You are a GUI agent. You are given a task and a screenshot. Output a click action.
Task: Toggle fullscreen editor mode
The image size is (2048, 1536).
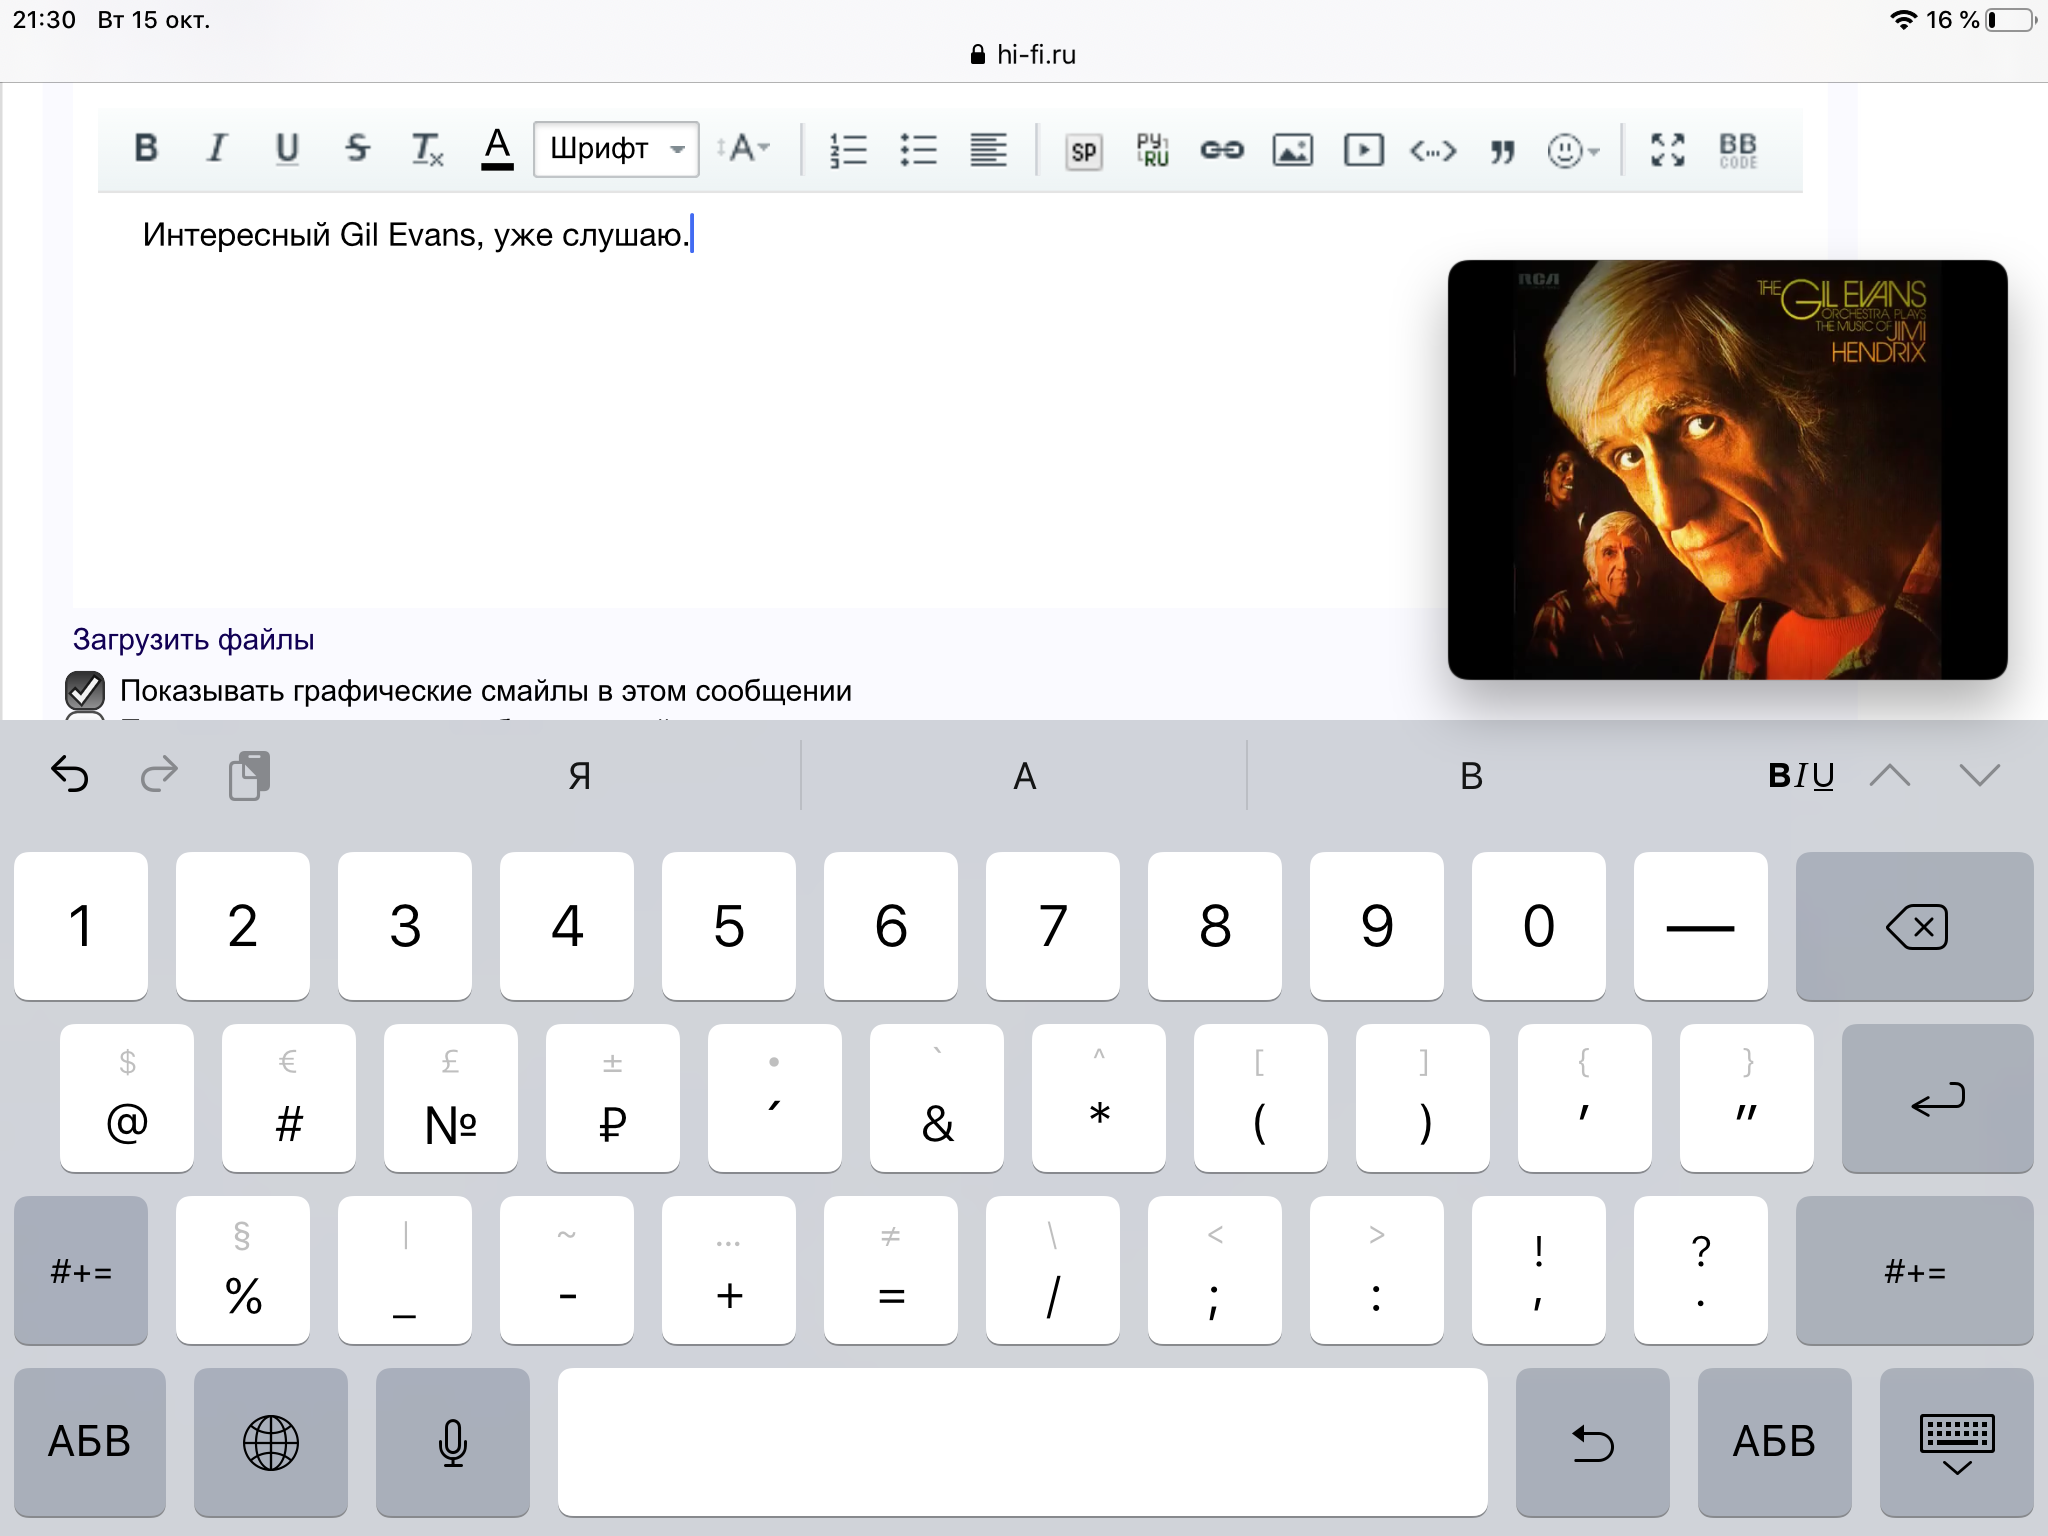coord(1667,150)
